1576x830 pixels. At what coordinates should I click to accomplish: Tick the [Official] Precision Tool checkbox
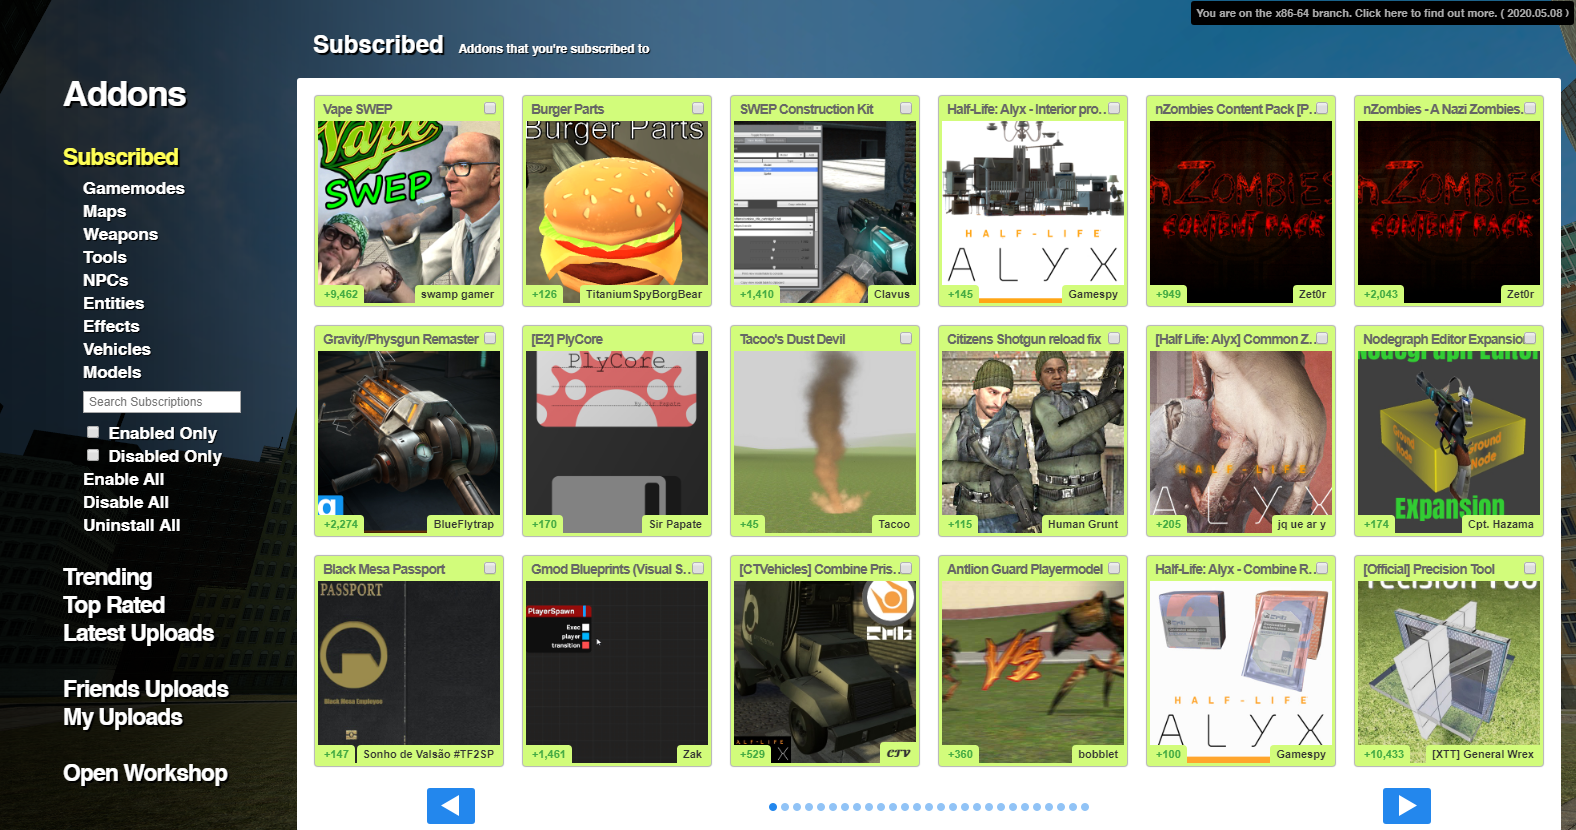[x=1530, y=568]
